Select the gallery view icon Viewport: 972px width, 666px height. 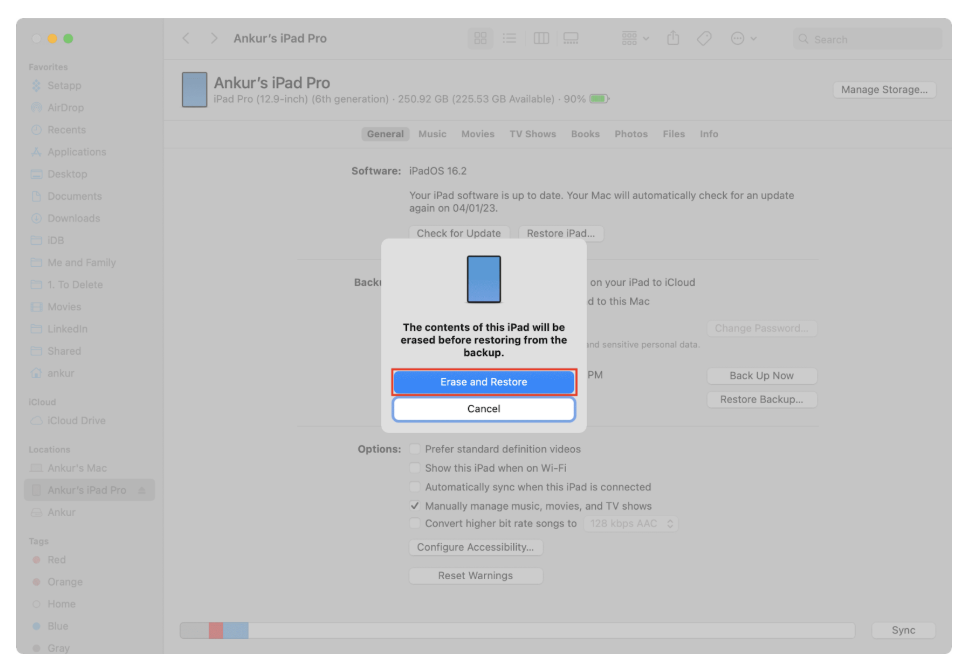(571, 38)
